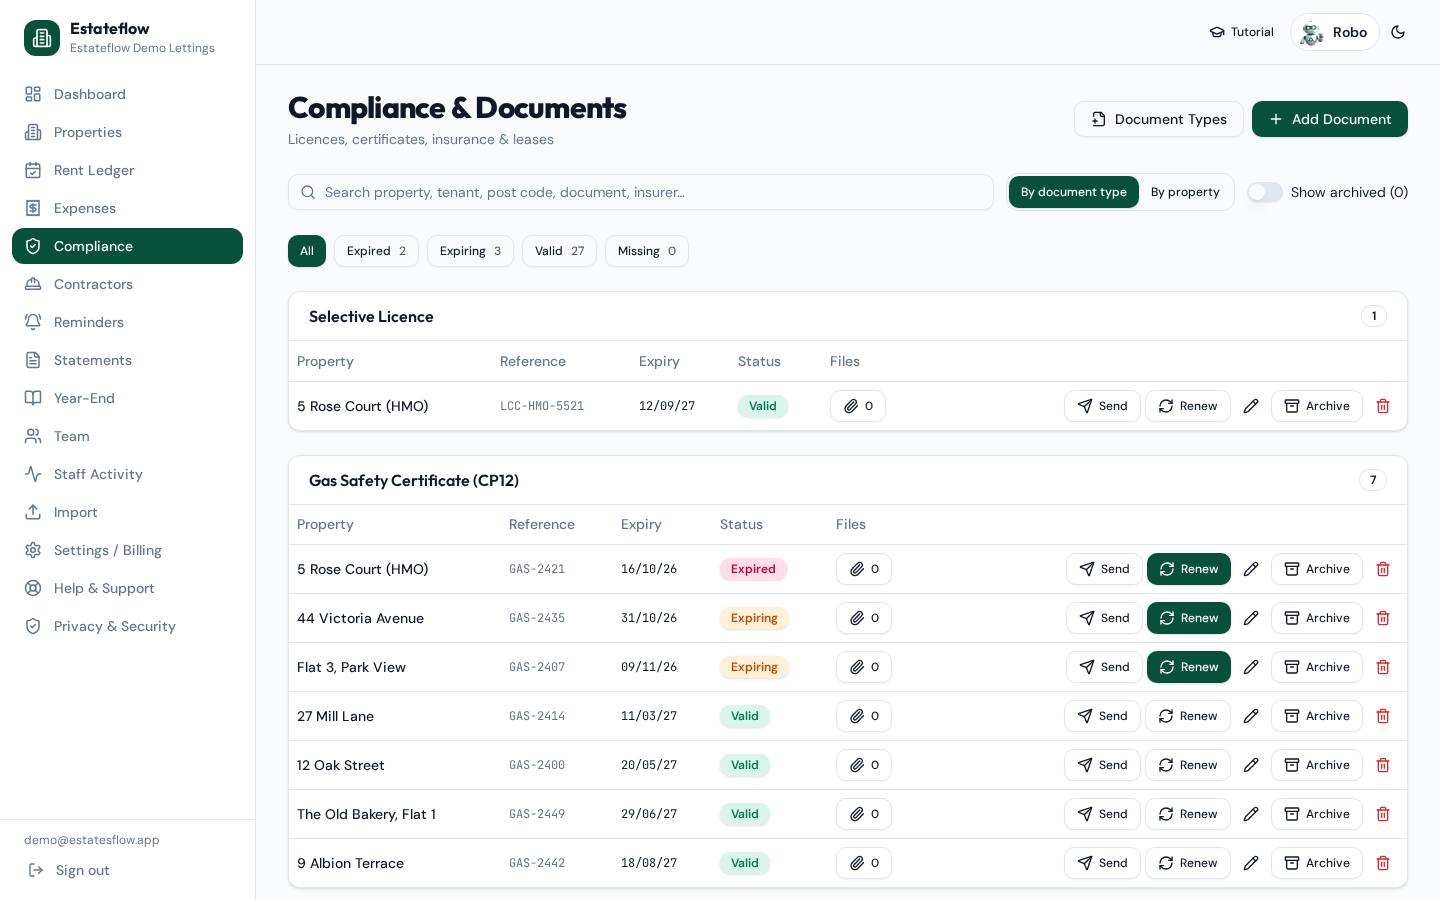1440x900 pixels.
Task: Sign out of the demo account
Action: coord(69,870)
